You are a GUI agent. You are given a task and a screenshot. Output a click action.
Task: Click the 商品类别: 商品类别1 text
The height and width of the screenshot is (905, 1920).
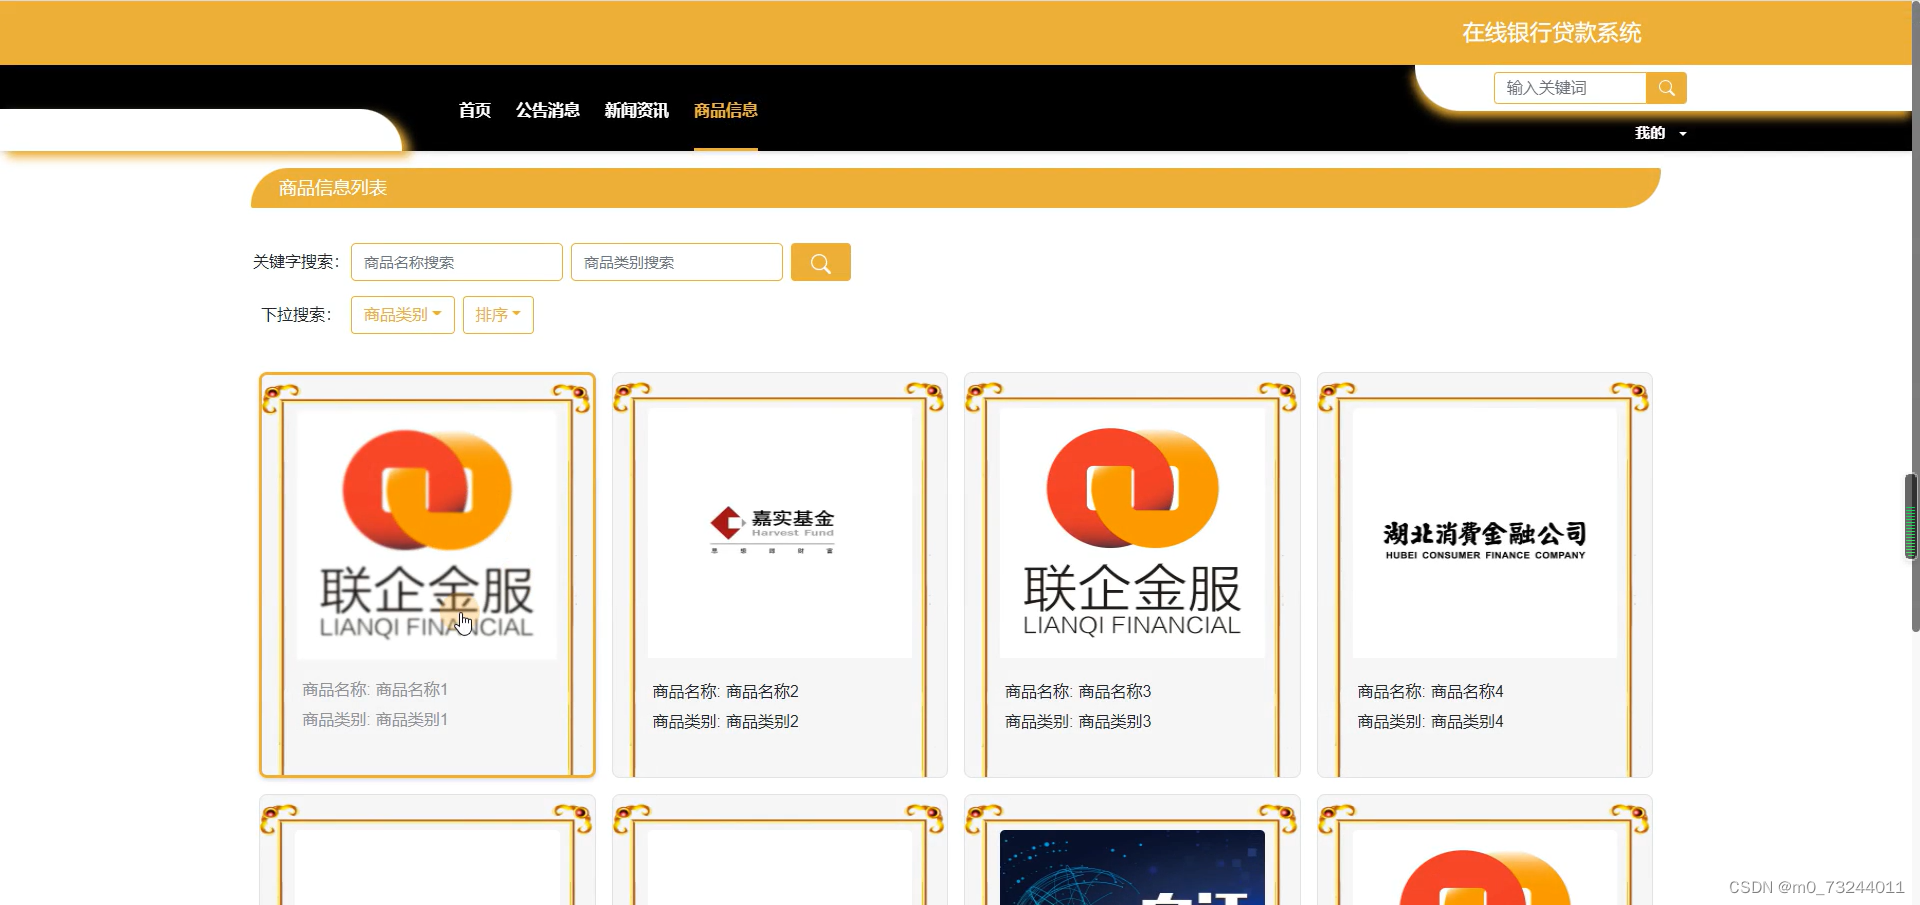coord(375,720)
